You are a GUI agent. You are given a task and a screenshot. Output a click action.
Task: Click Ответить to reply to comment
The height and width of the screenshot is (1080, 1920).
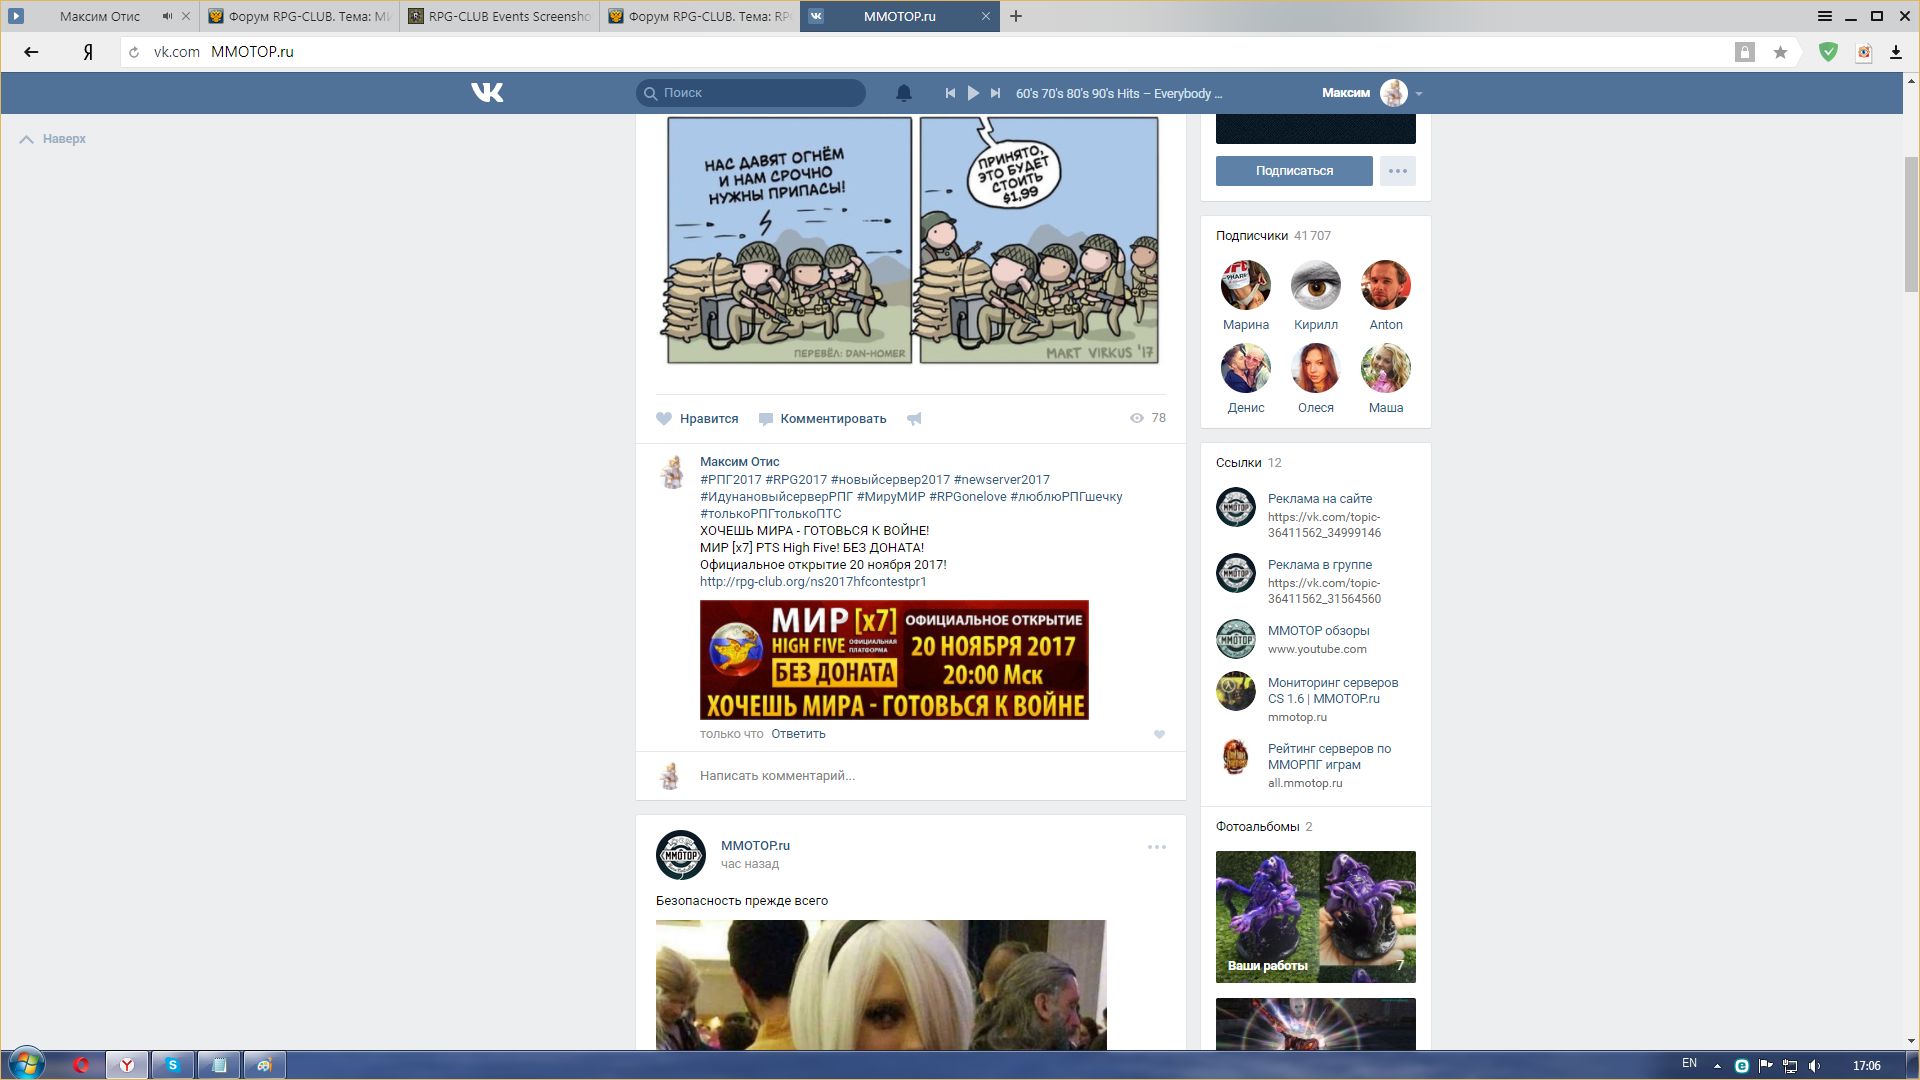pos(798,734)
